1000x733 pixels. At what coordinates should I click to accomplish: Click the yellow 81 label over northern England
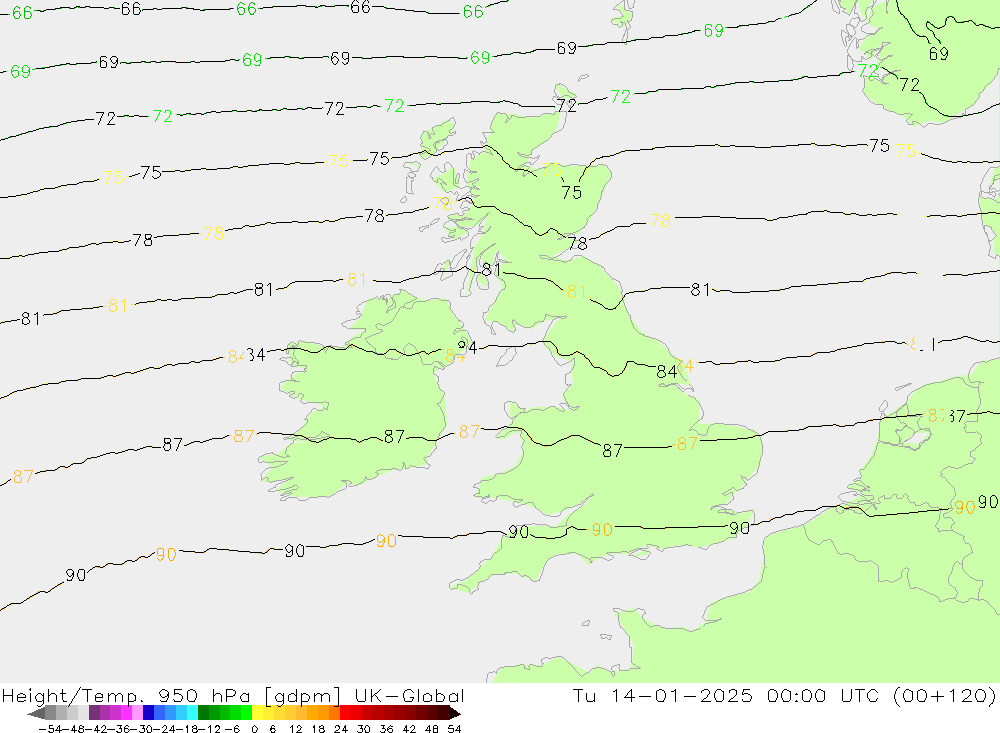click(576, 292)
